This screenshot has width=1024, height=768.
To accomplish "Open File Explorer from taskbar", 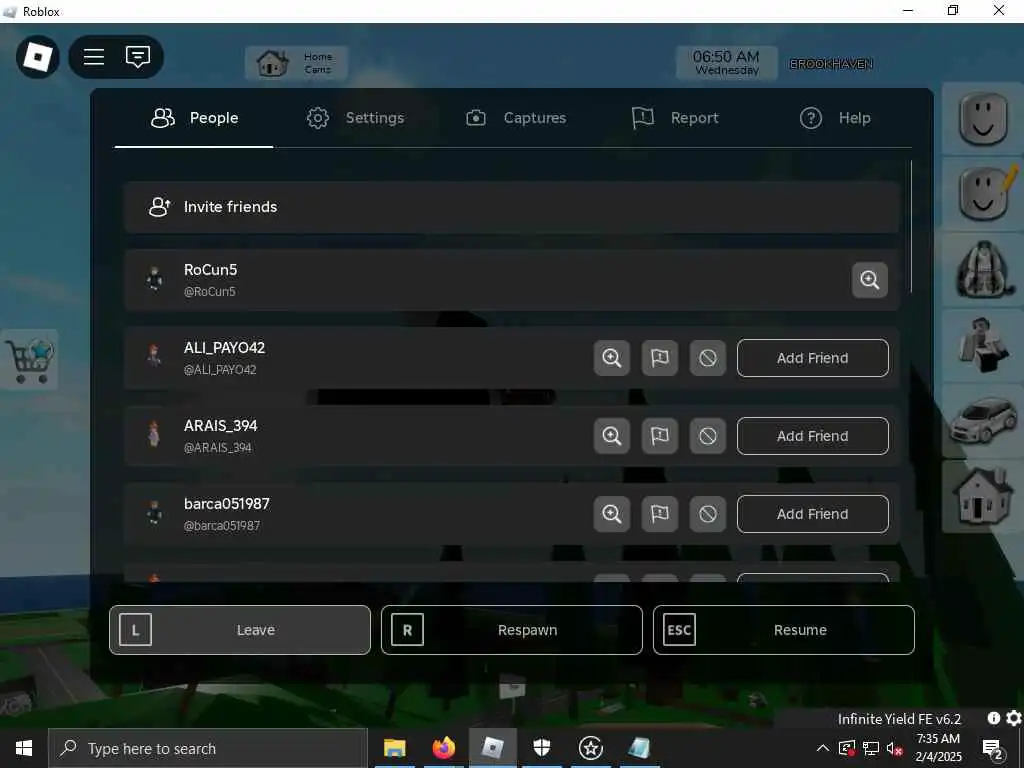I will pyautogui.click(x=394, y=748).
